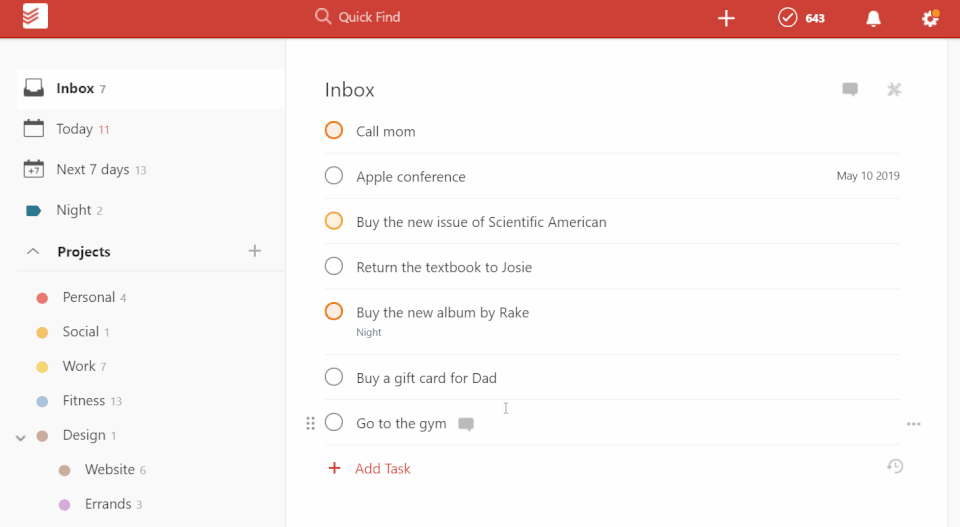This screenshot has height=527, width=960.
Task: Open the Next 7 days view
Action: click(x=92, y=170)
